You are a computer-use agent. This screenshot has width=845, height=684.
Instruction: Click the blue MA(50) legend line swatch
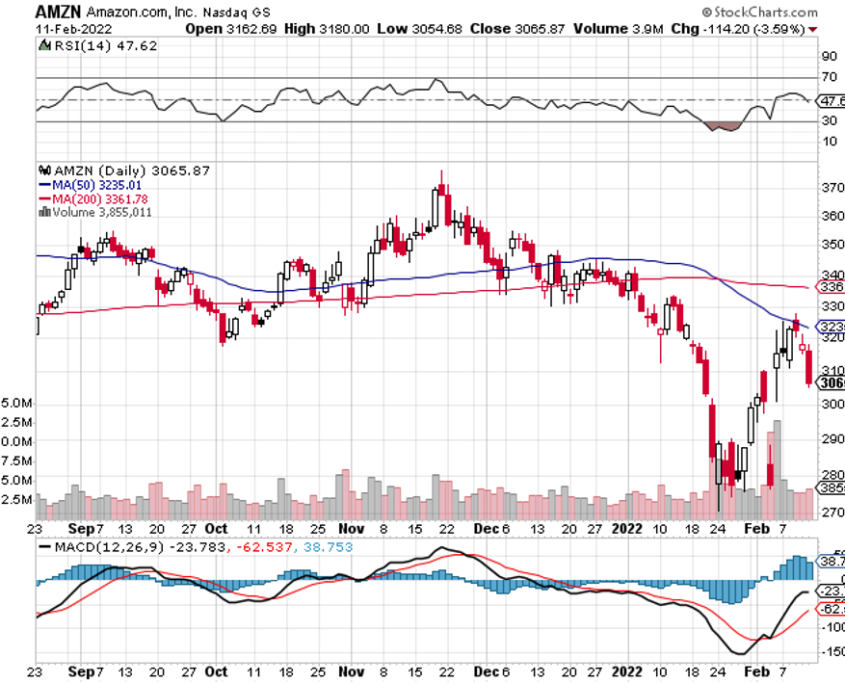pos(45,185)
